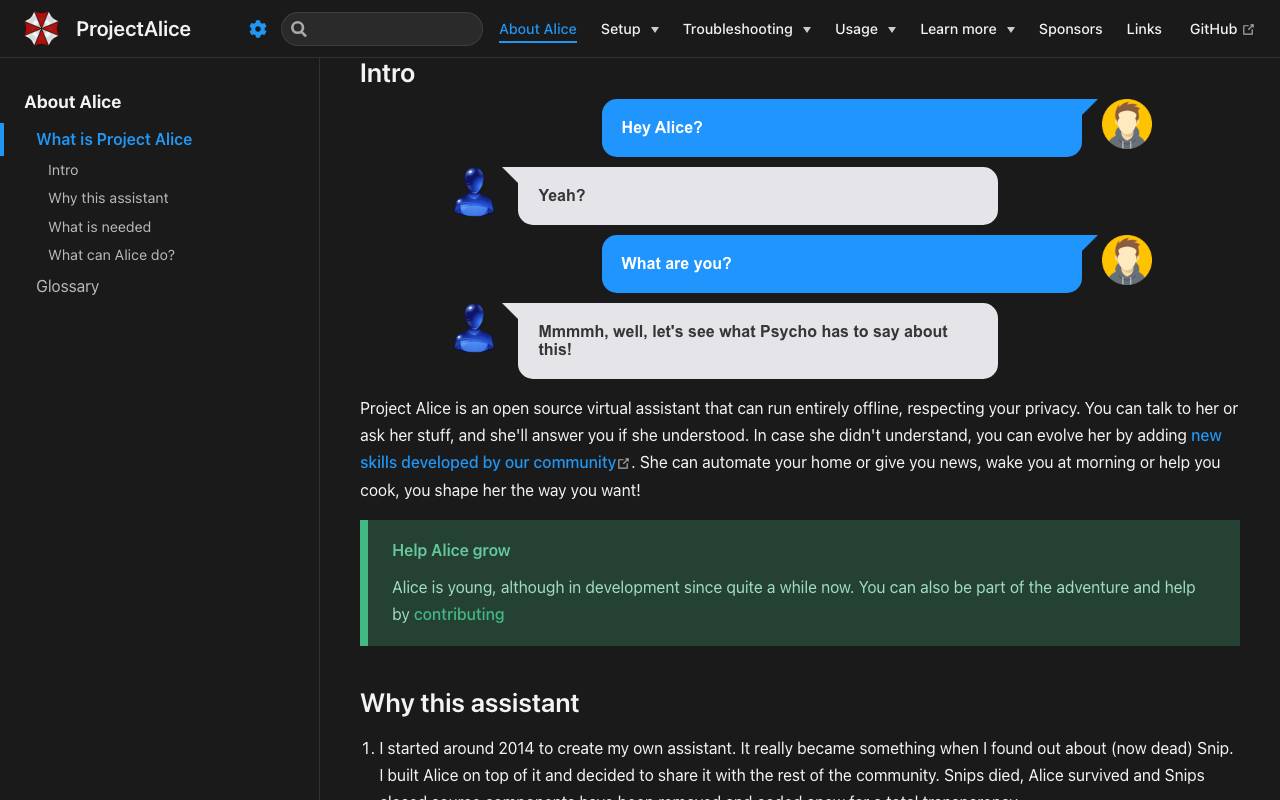Click the user avatar beside "What are you?"
Viewport: 1280px width, 800px height.
pyautogui.click(x=1127, y=260)
